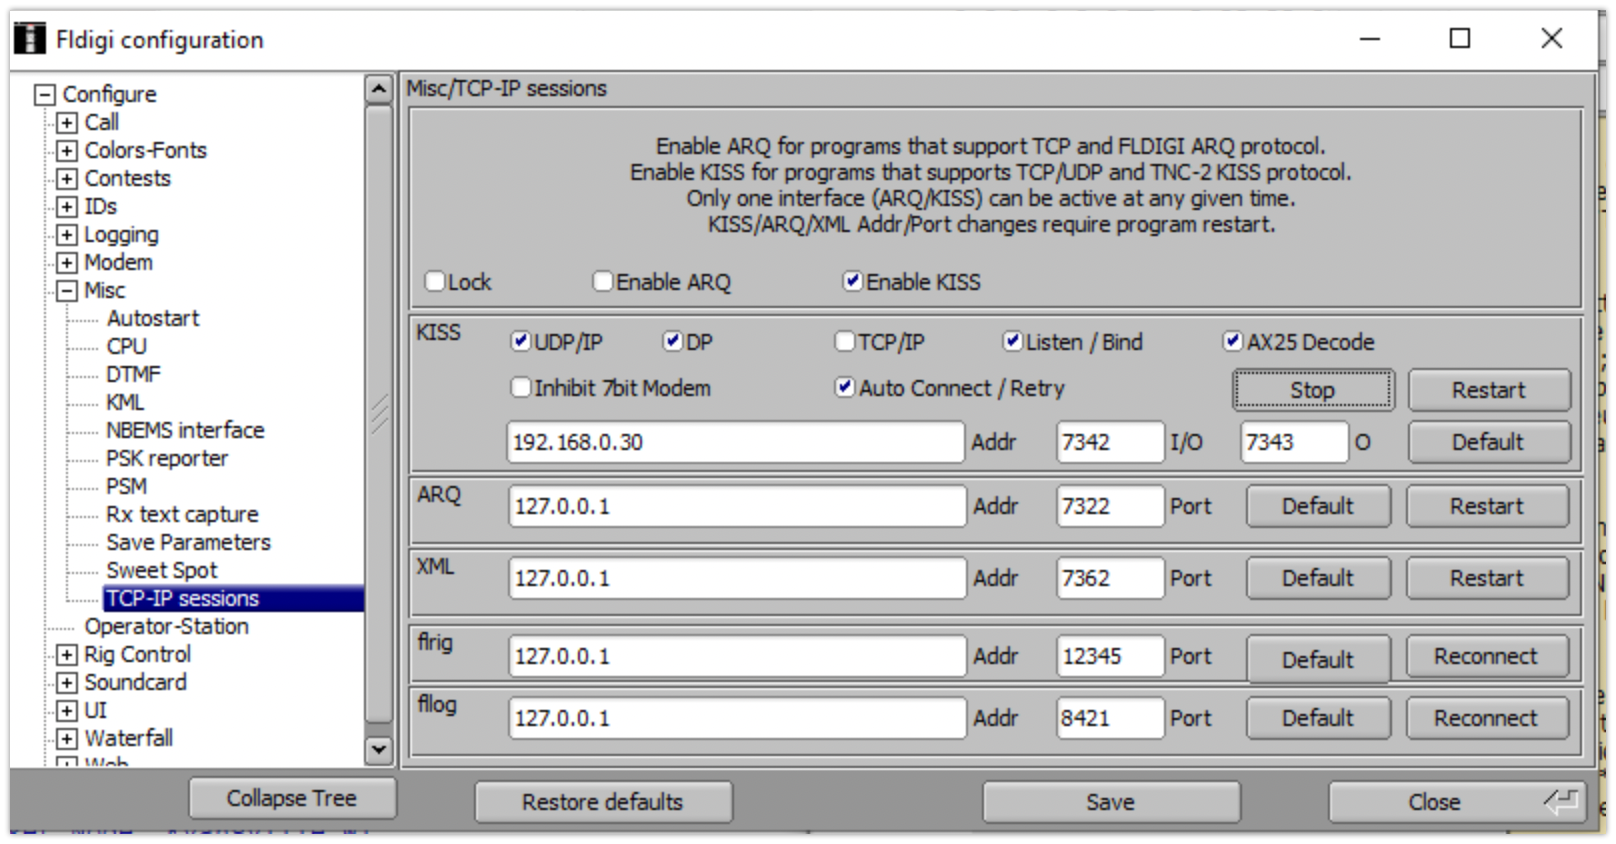Uncheck Auto Connect / Retry
The width and height of the screenshot is (1616, 844).
coord(846,387)
